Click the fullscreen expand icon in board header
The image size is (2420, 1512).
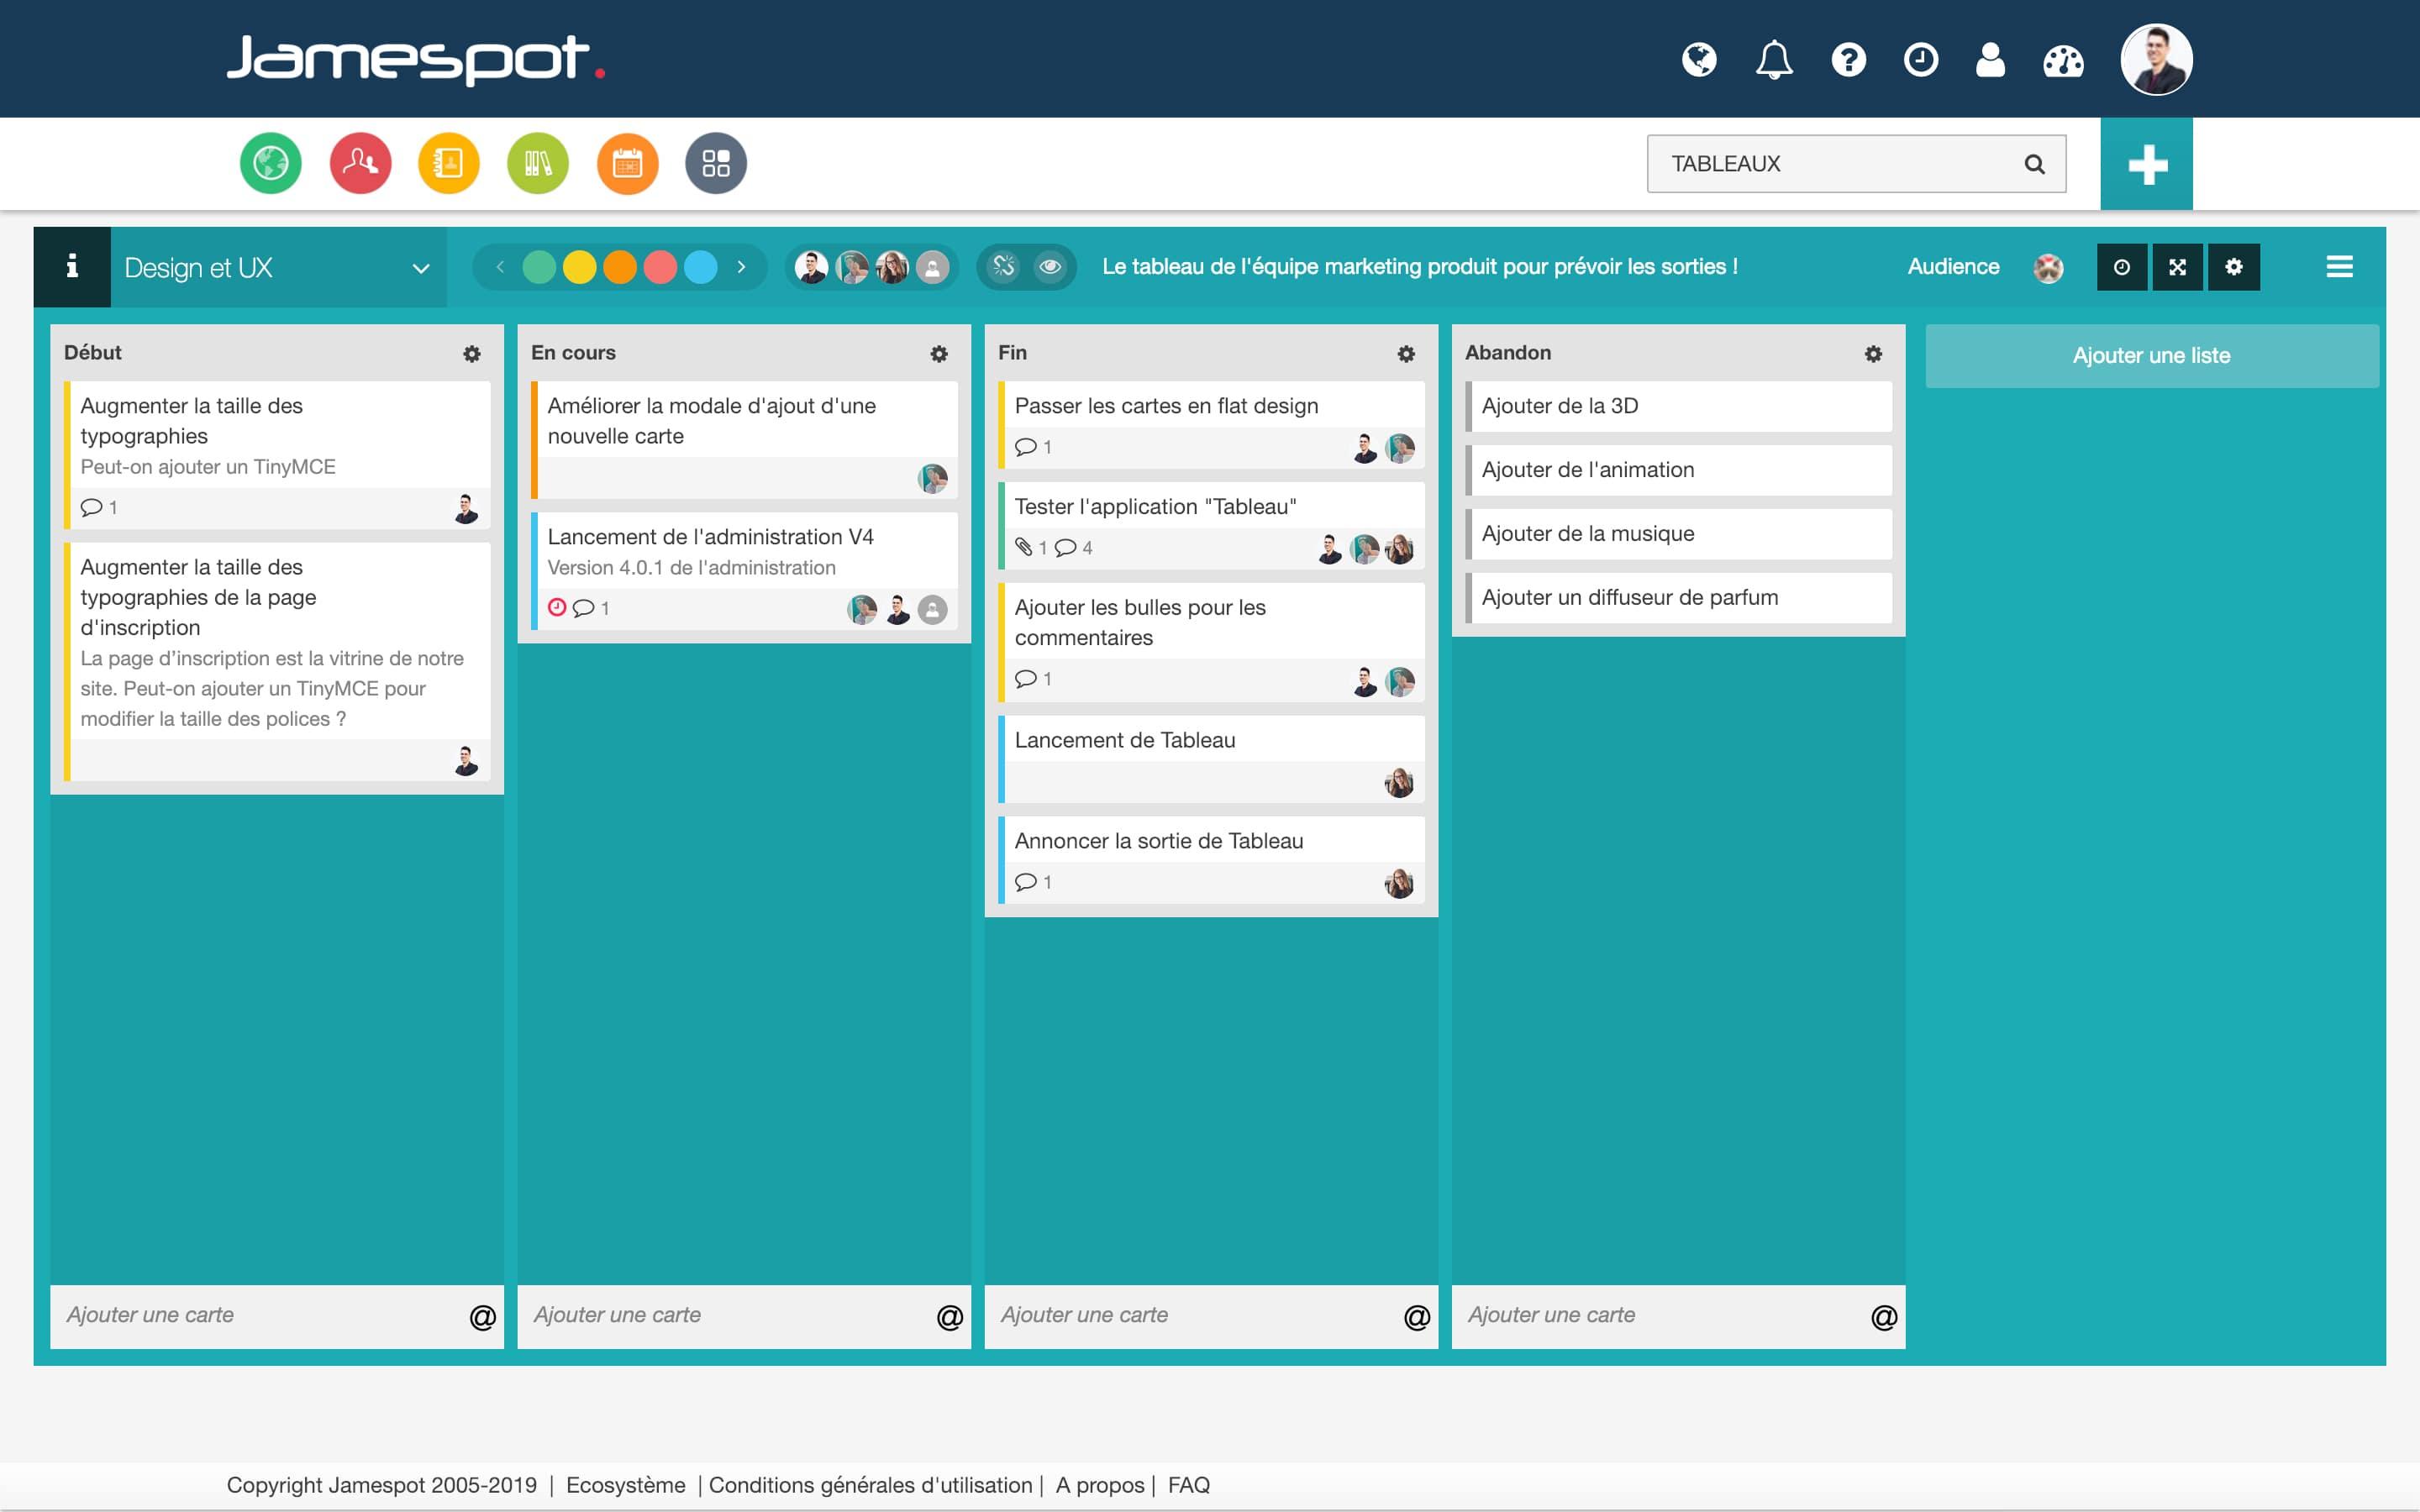pos(2176,266)
